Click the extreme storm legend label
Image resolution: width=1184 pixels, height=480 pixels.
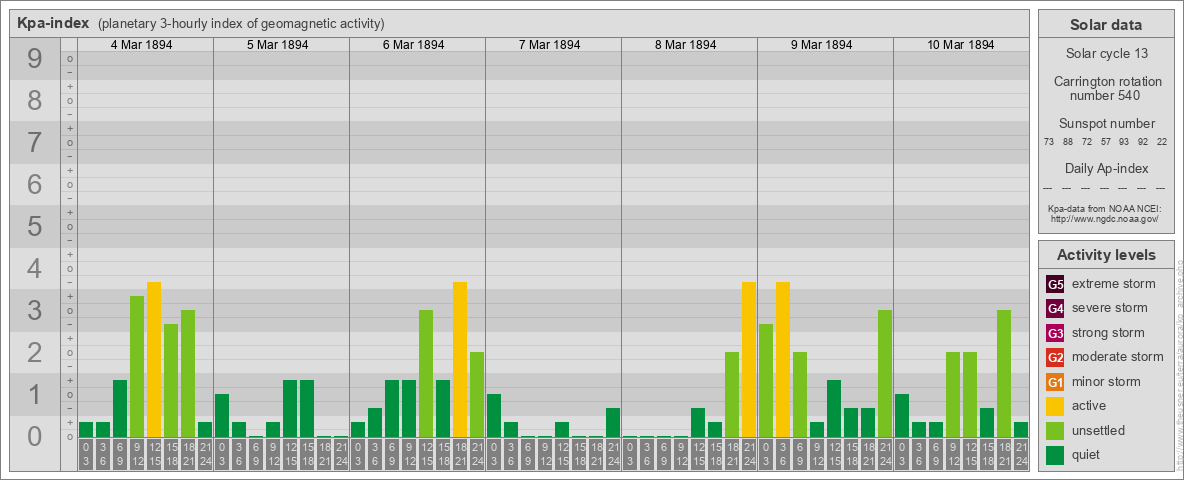tap(1114, 284)
